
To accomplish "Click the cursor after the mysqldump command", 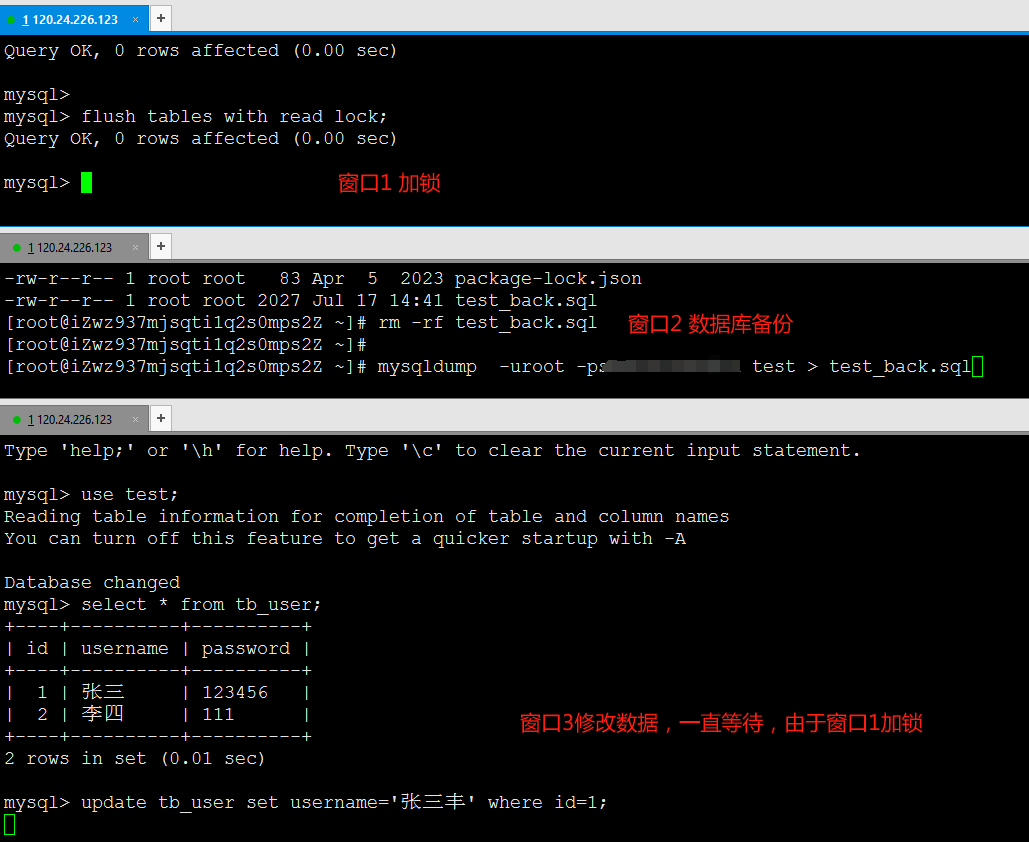I will click(978, 367).
